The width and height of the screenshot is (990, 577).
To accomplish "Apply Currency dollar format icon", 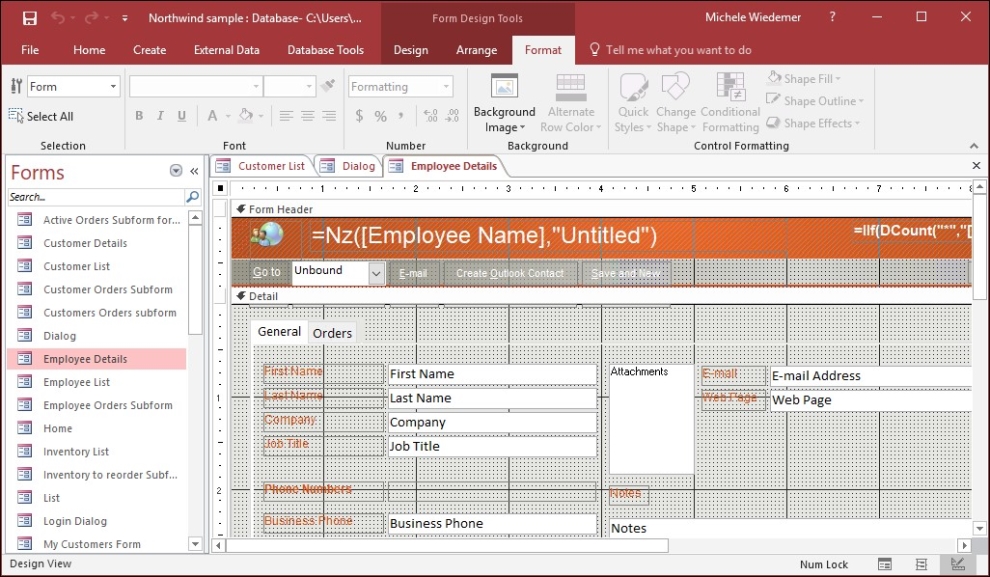I will click(359, 116).
